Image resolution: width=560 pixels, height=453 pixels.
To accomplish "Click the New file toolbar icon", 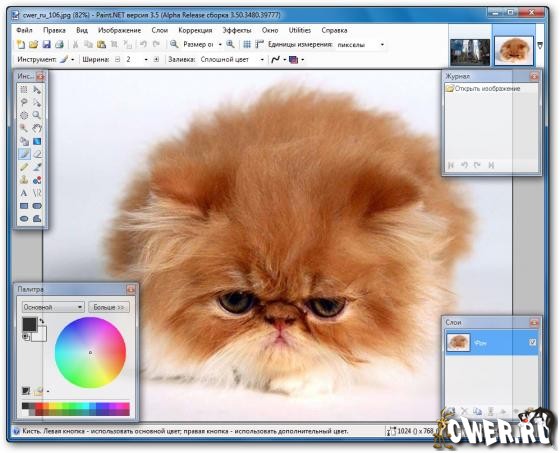I will pyautogui.click(x=21, y=44).
